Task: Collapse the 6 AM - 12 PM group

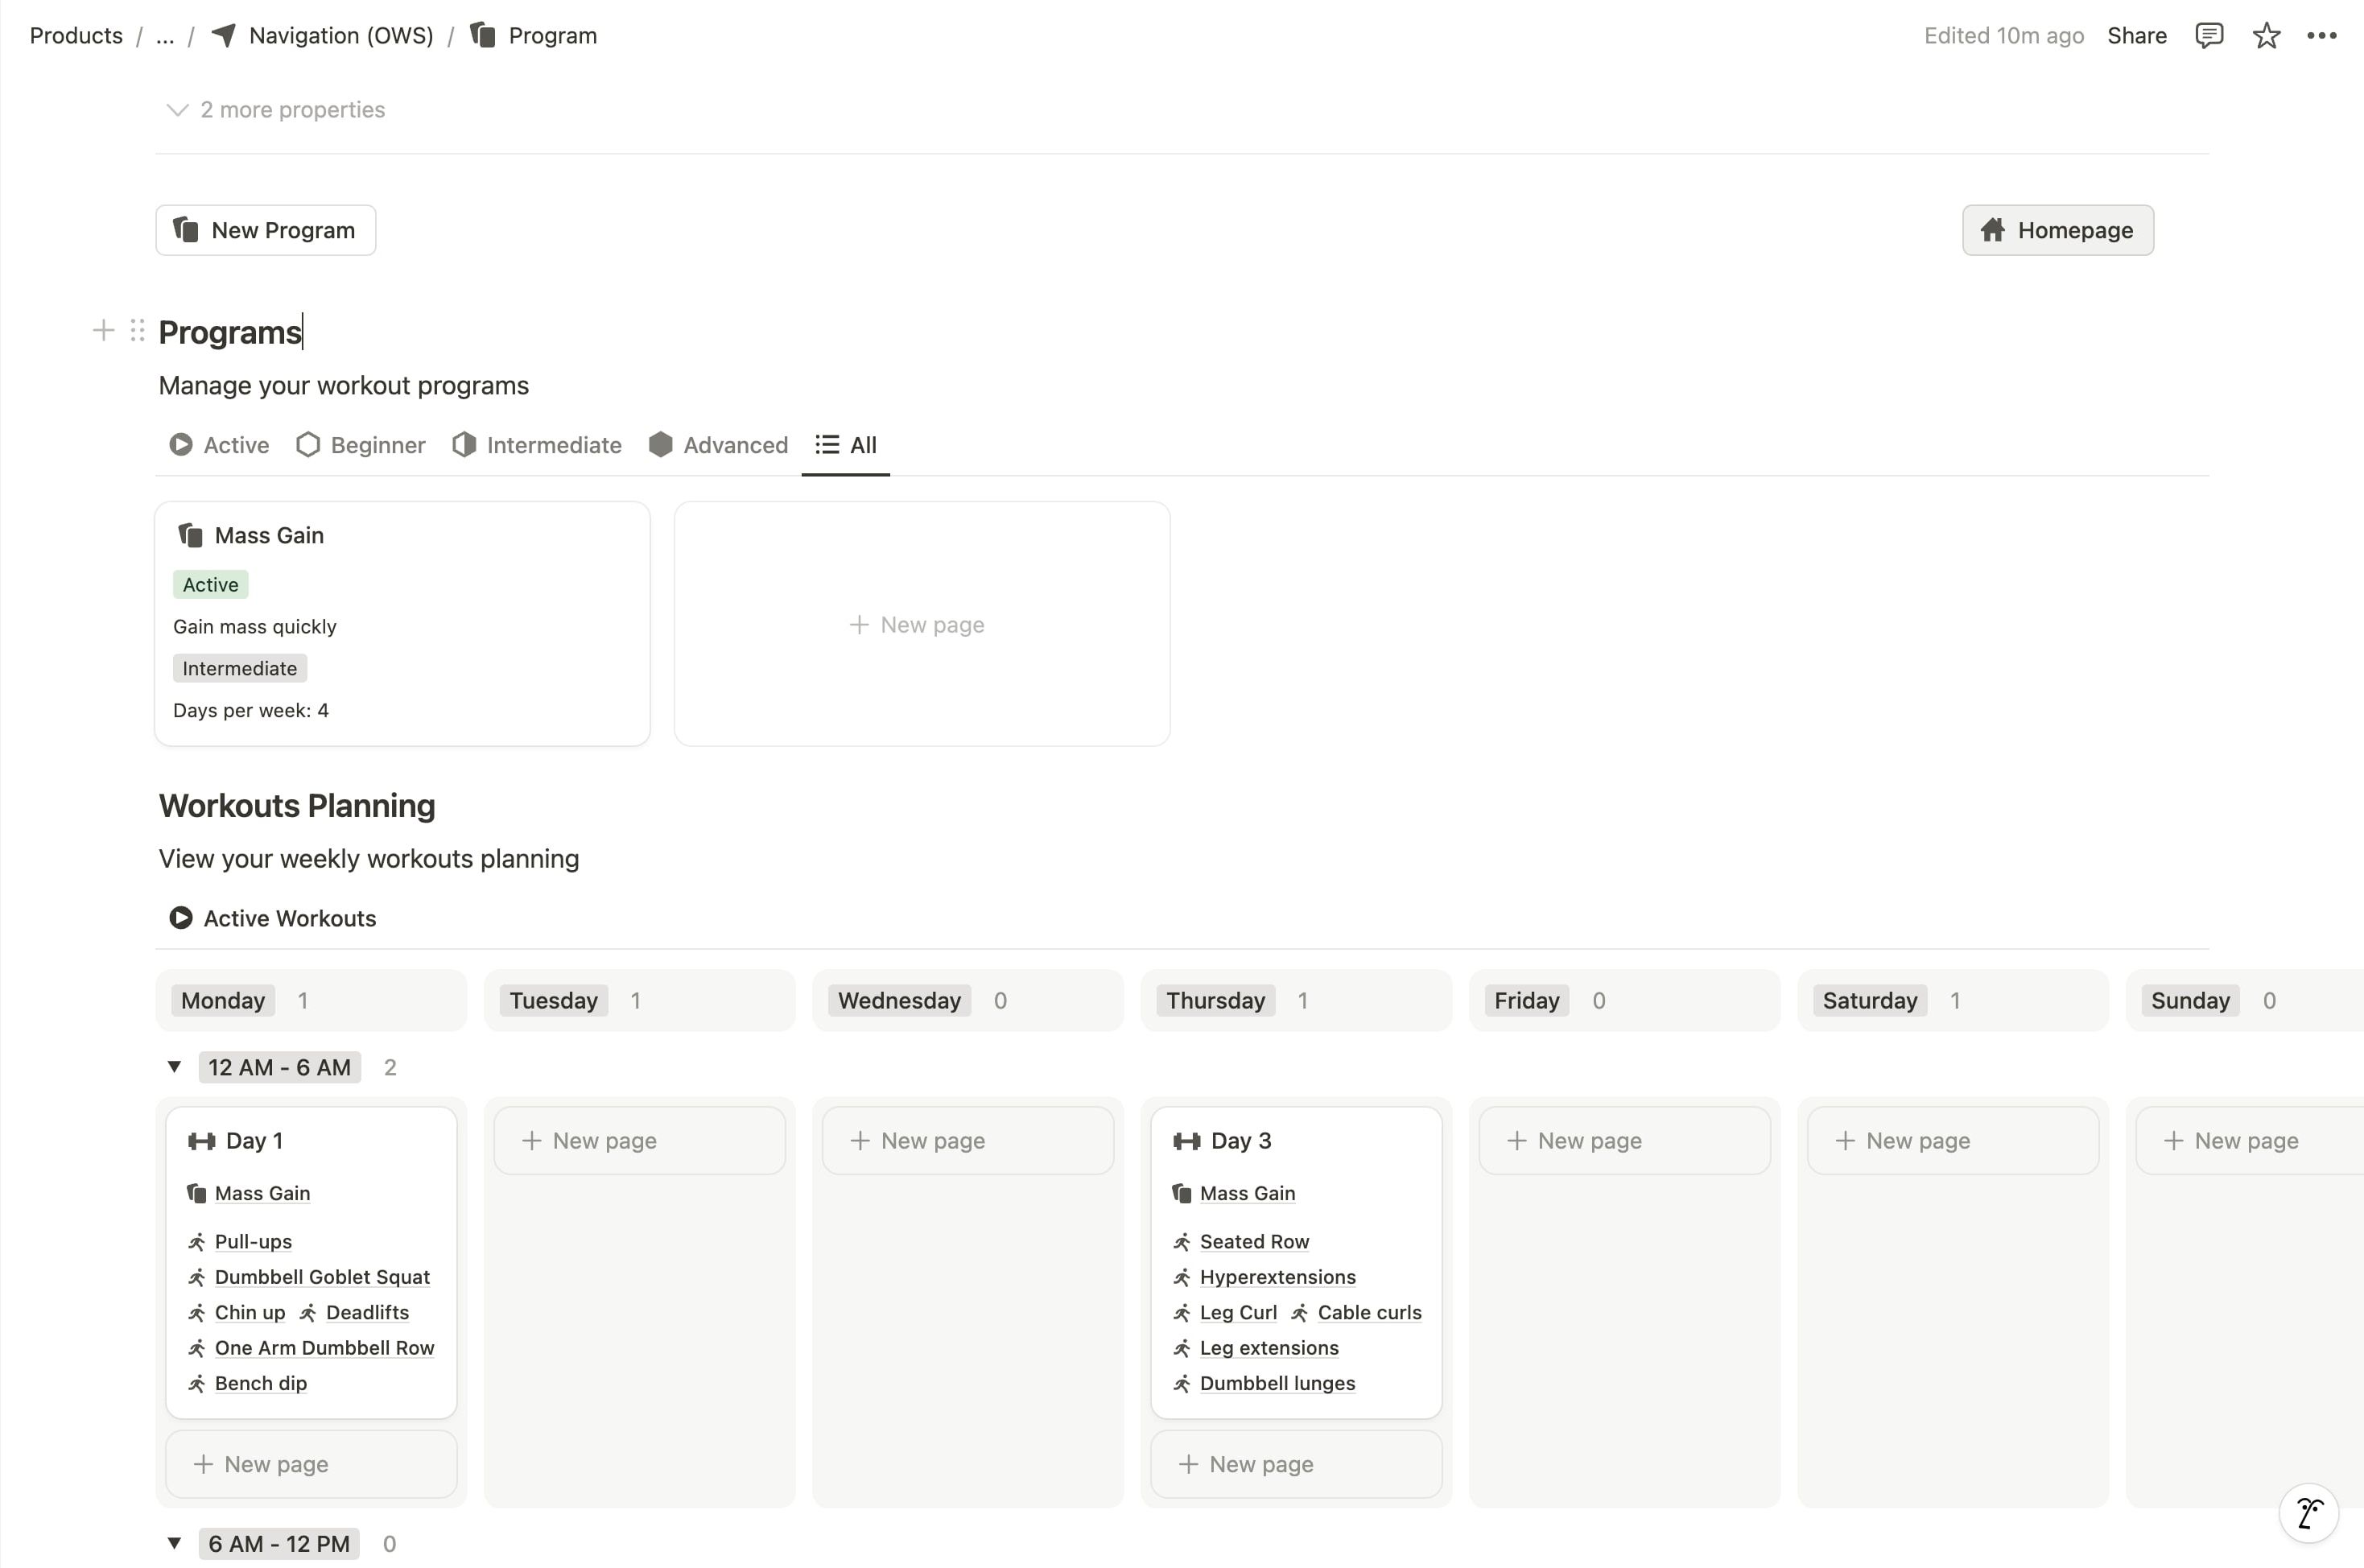Action: click(x=174, y=1543)
